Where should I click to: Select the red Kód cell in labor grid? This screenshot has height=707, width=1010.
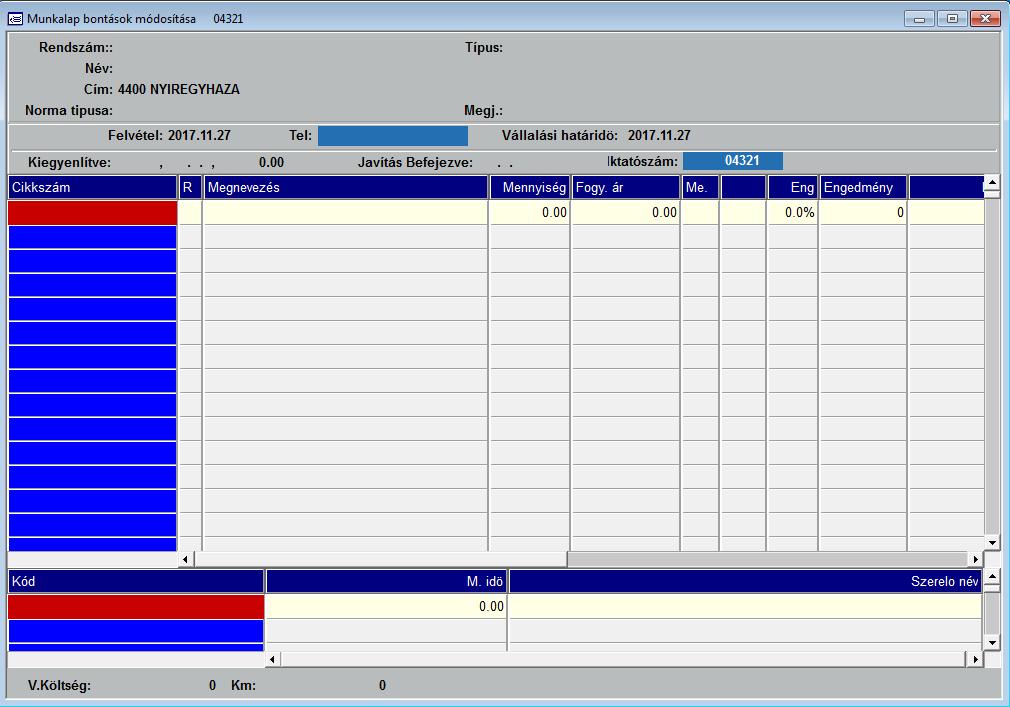click(136, 607)
